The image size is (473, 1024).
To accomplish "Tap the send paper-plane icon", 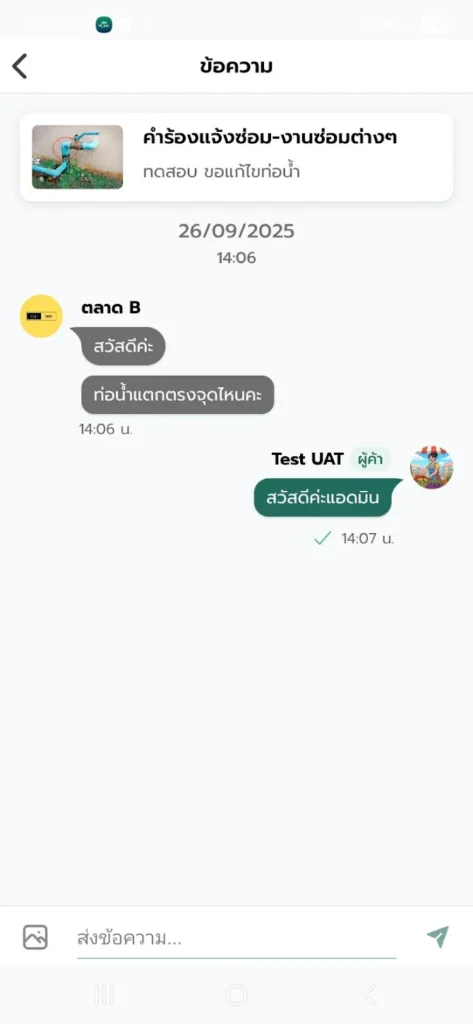I will point(438,937).
